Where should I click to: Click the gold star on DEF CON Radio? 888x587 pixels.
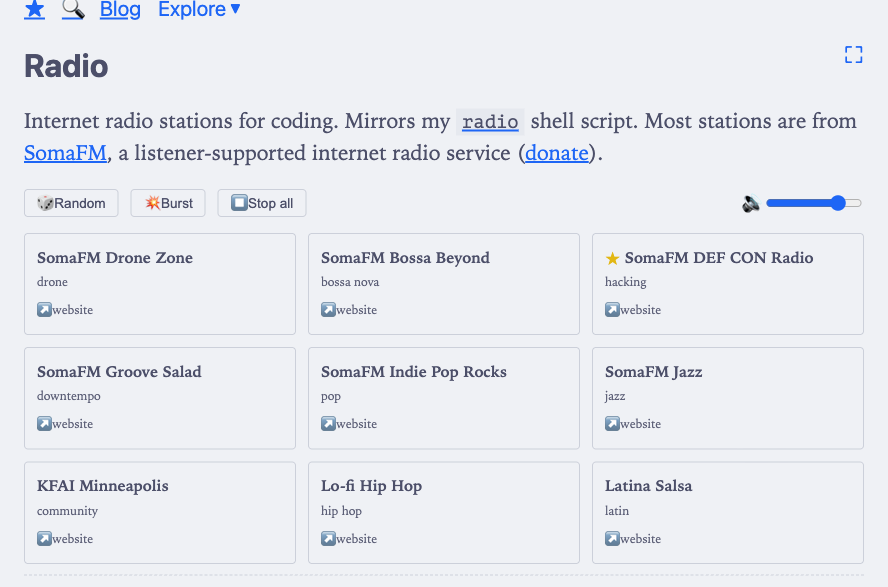coord(612,259)
